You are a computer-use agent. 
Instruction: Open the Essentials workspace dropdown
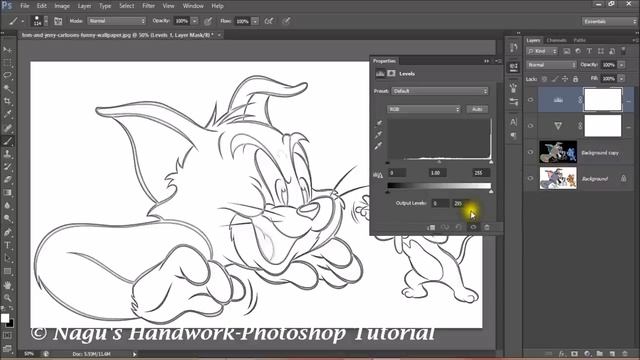(609, 21)
